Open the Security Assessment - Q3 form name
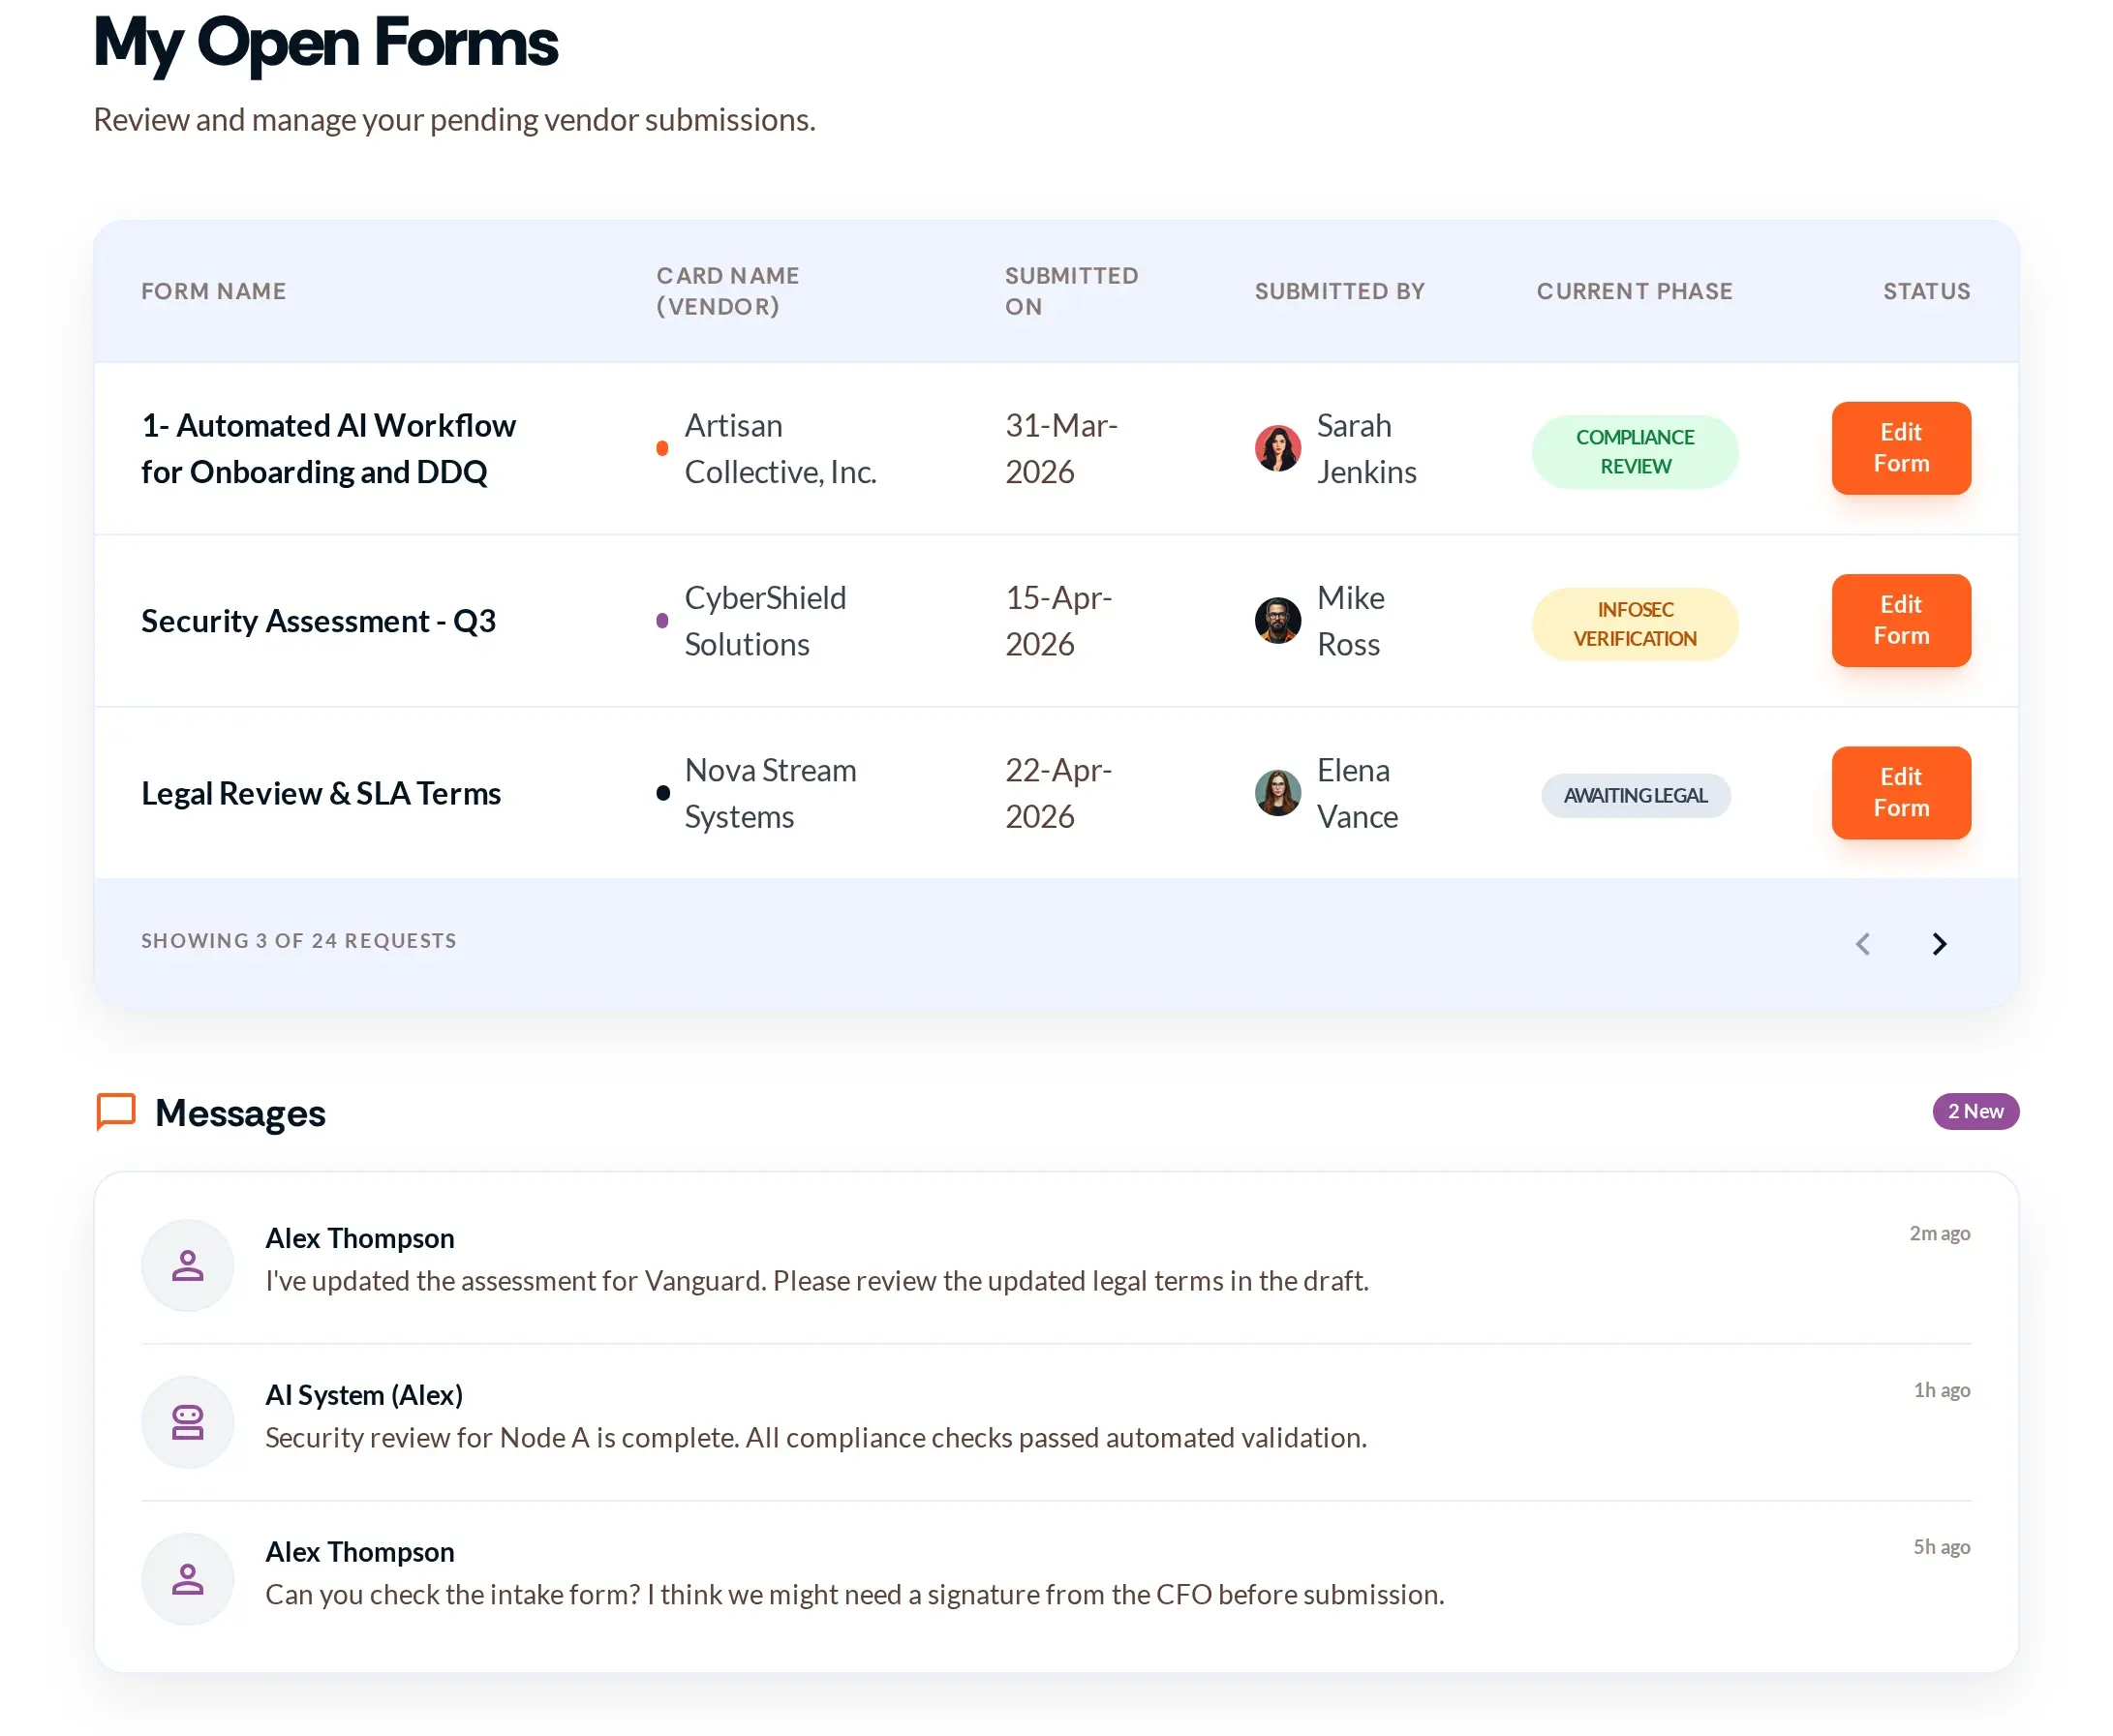 [x=318, y=621]
